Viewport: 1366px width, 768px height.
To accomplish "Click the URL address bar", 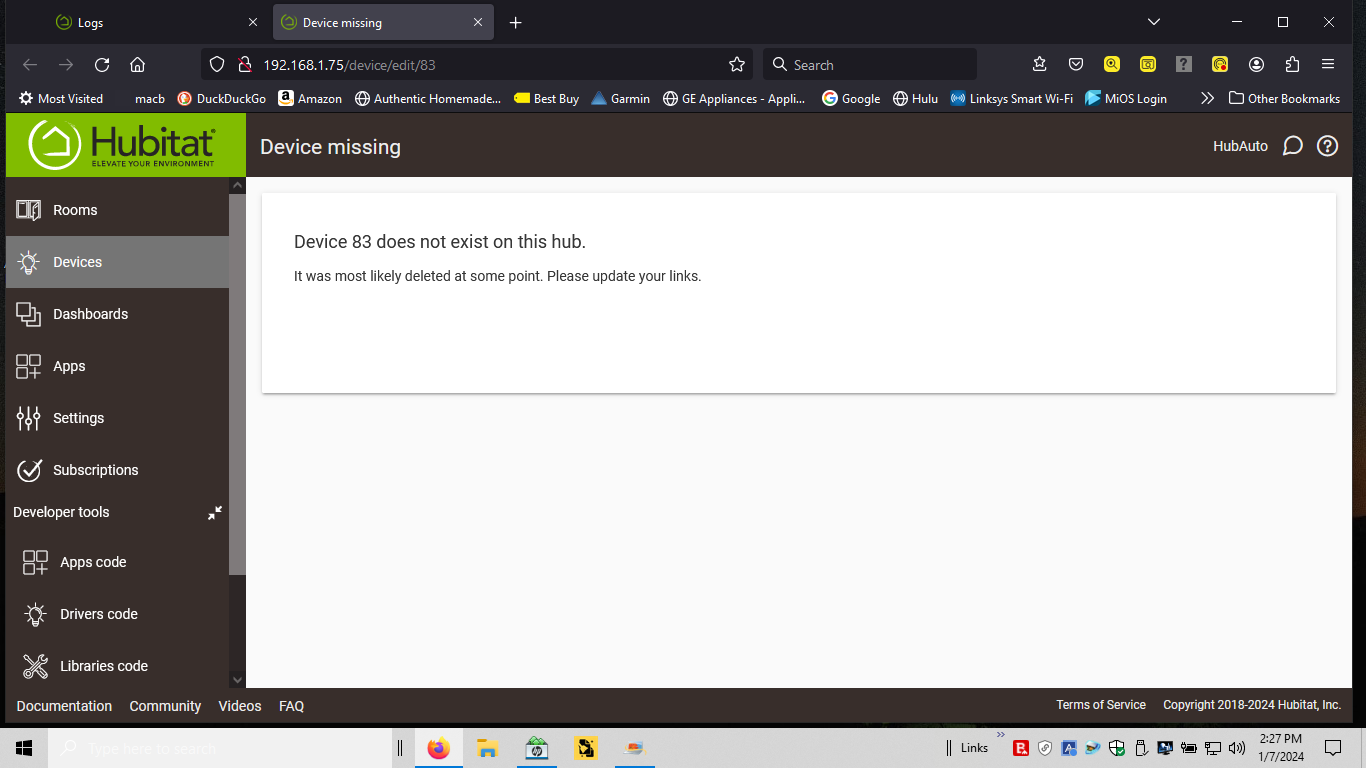I will 480,65.
